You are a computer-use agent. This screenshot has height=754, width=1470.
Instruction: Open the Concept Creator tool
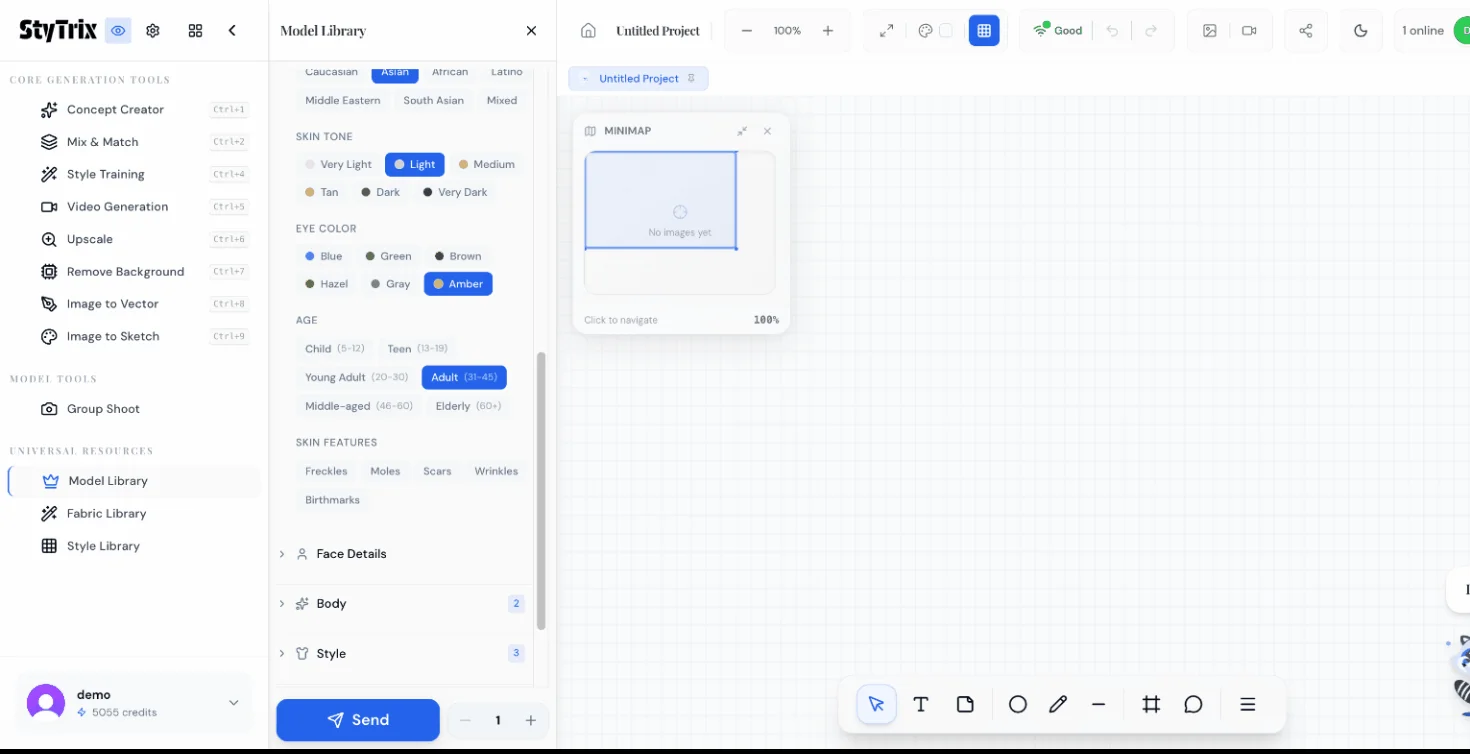[x=115, y=110]
